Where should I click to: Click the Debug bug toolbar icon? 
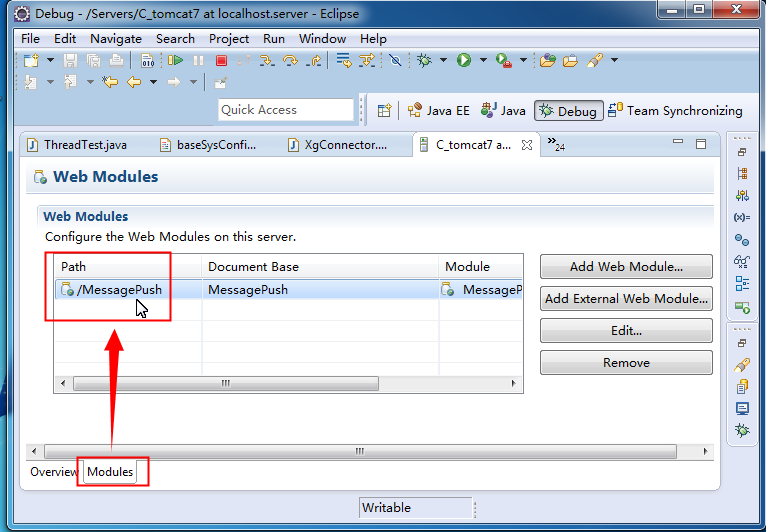pyautogui.click(x=424, y=61)
